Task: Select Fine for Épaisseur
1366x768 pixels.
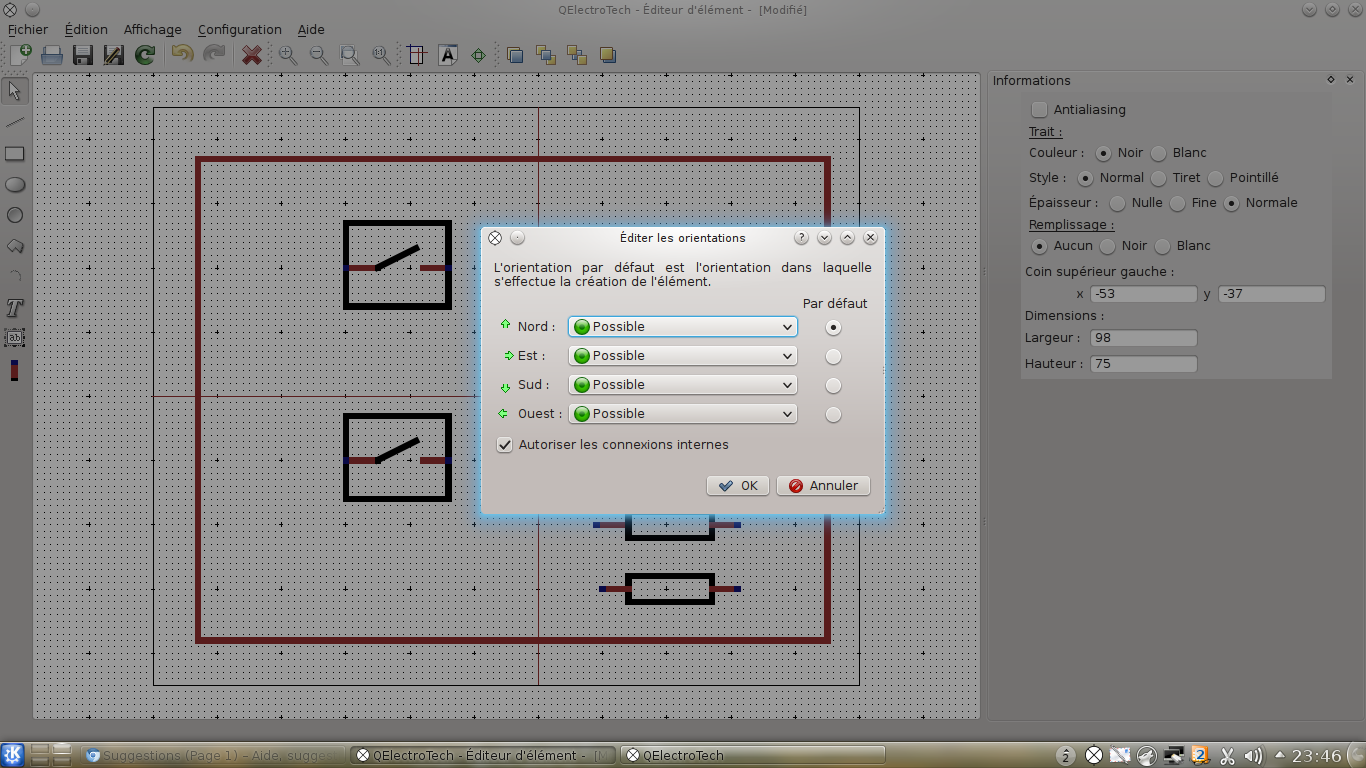Action: (1177, 204)
